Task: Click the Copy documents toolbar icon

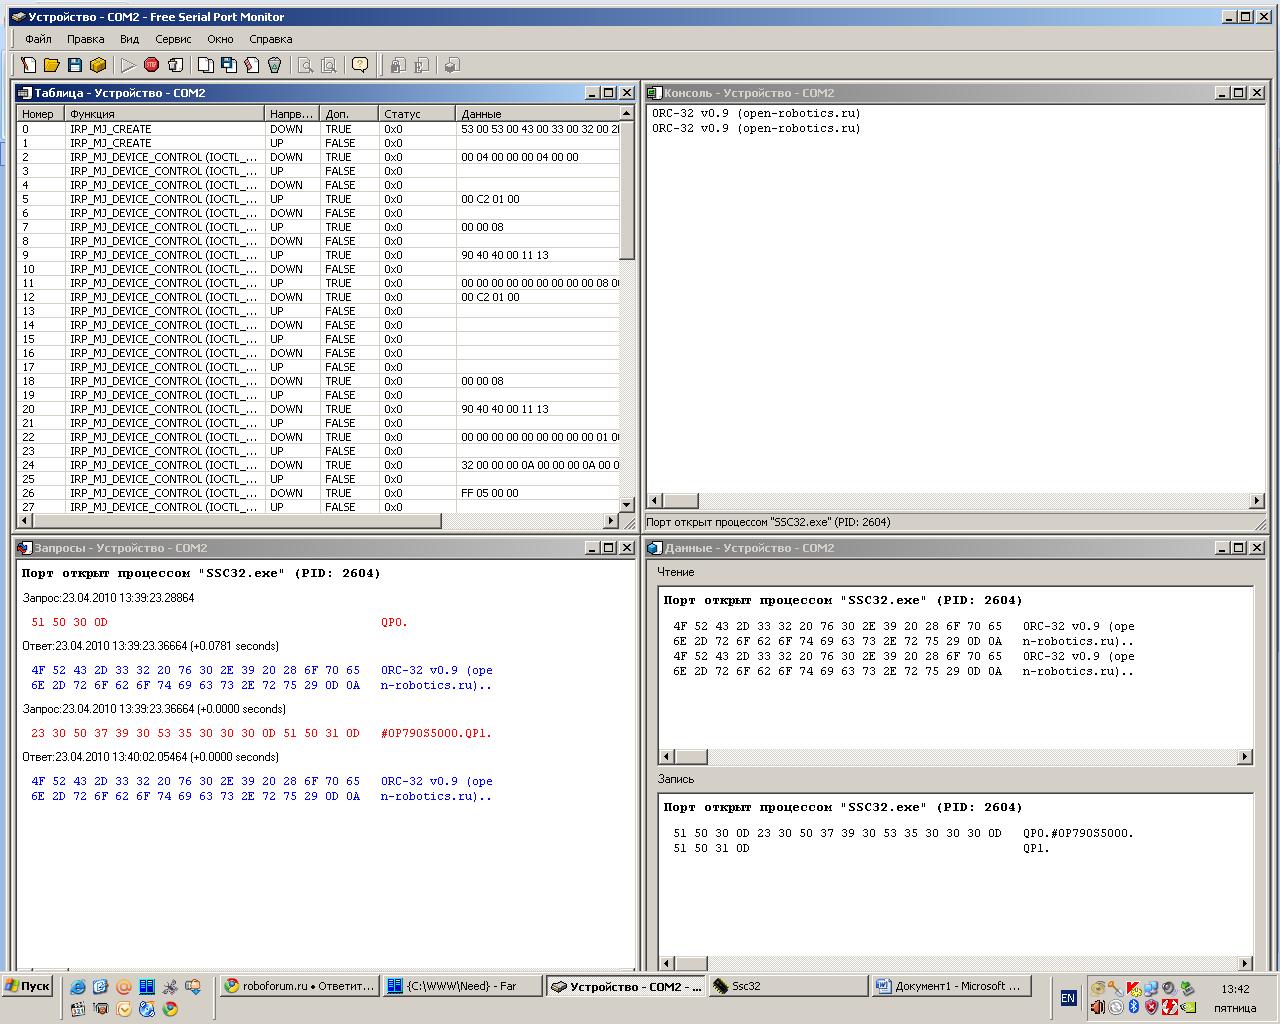Action: tap(206, 65)
